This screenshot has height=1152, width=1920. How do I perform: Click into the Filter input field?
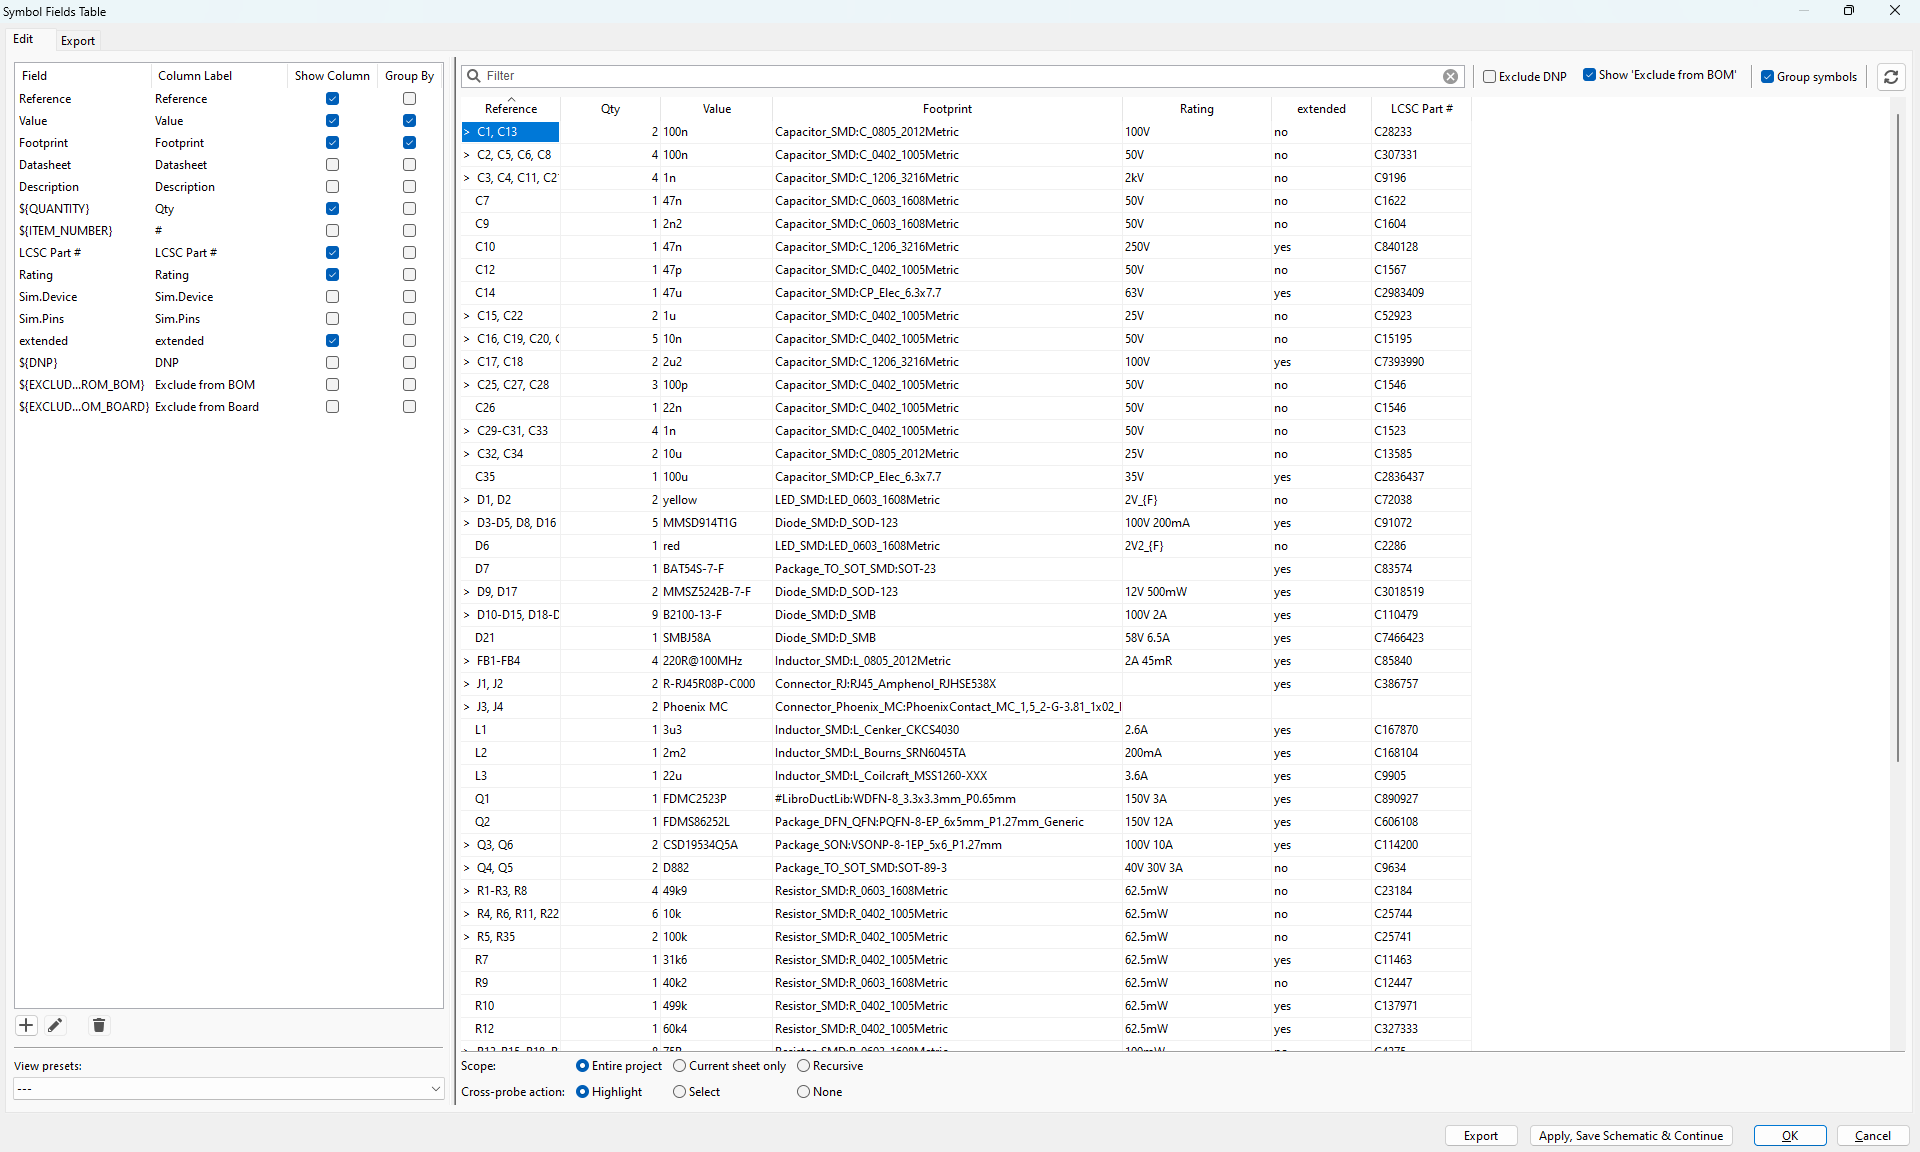click(960, 76)
